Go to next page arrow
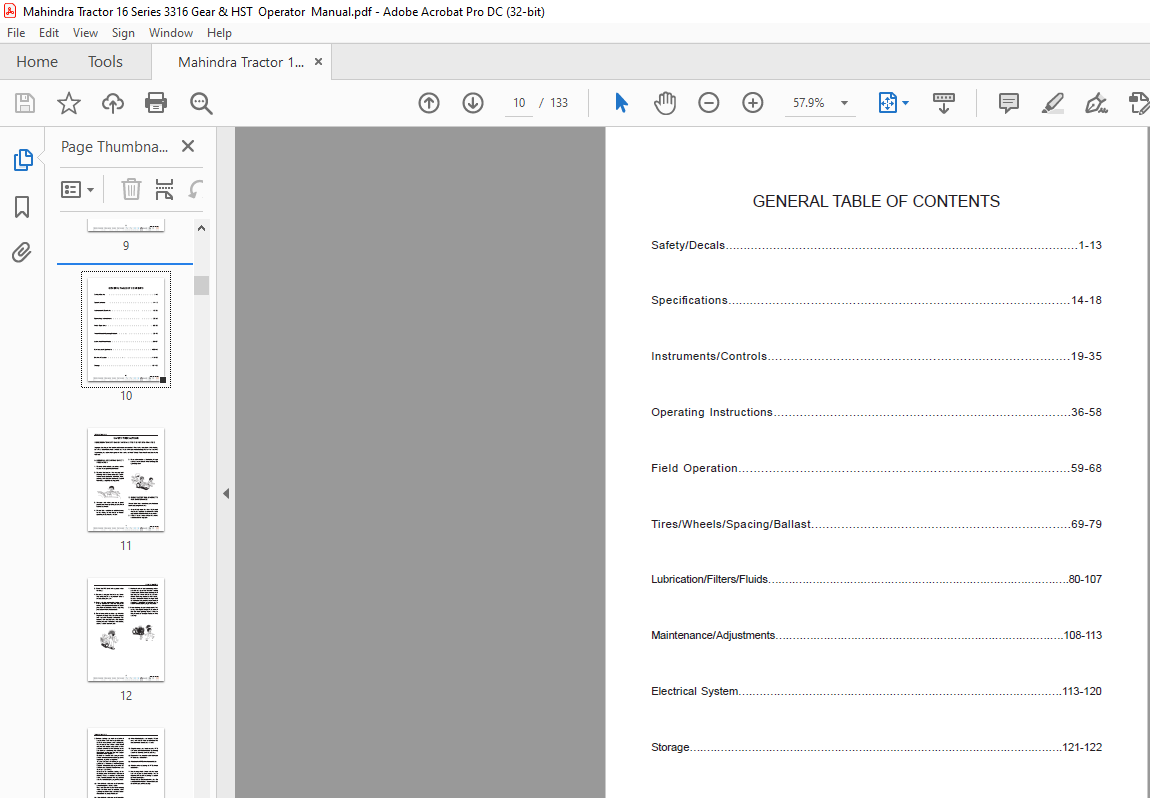1150x798 pixels. coord(473,103)
